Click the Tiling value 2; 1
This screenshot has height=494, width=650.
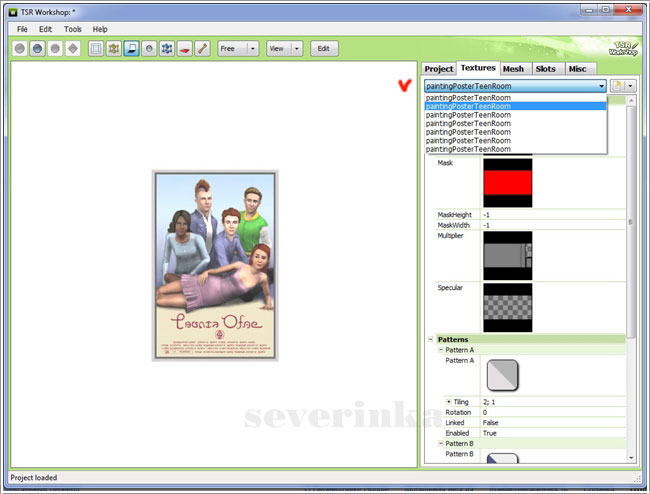[x=553, y=402]
